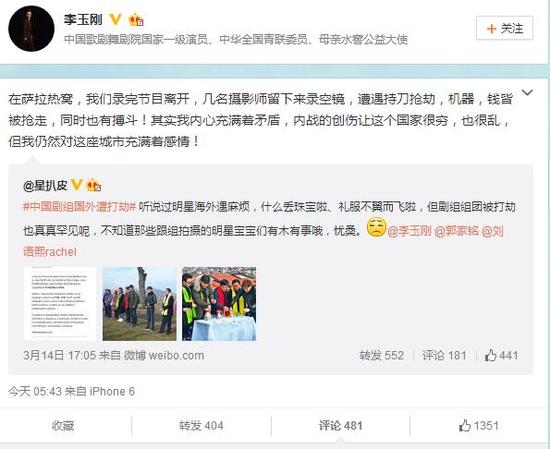Like the reposted post with 441 likes

501,355
